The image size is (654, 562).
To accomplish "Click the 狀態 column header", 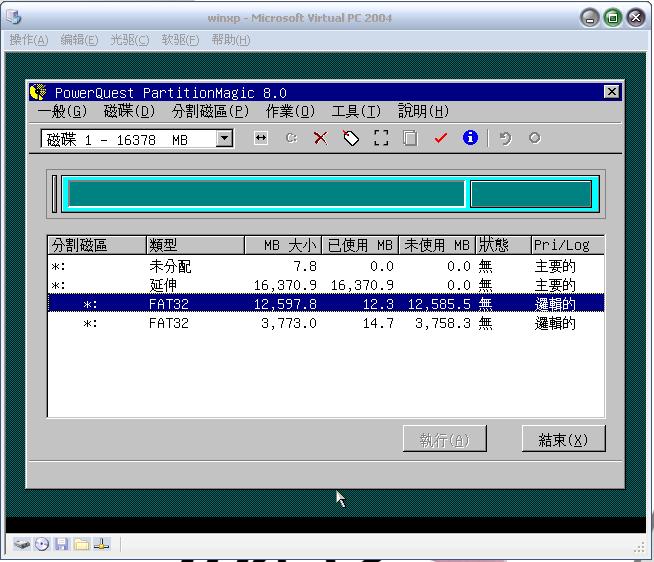I will point(503,245).
